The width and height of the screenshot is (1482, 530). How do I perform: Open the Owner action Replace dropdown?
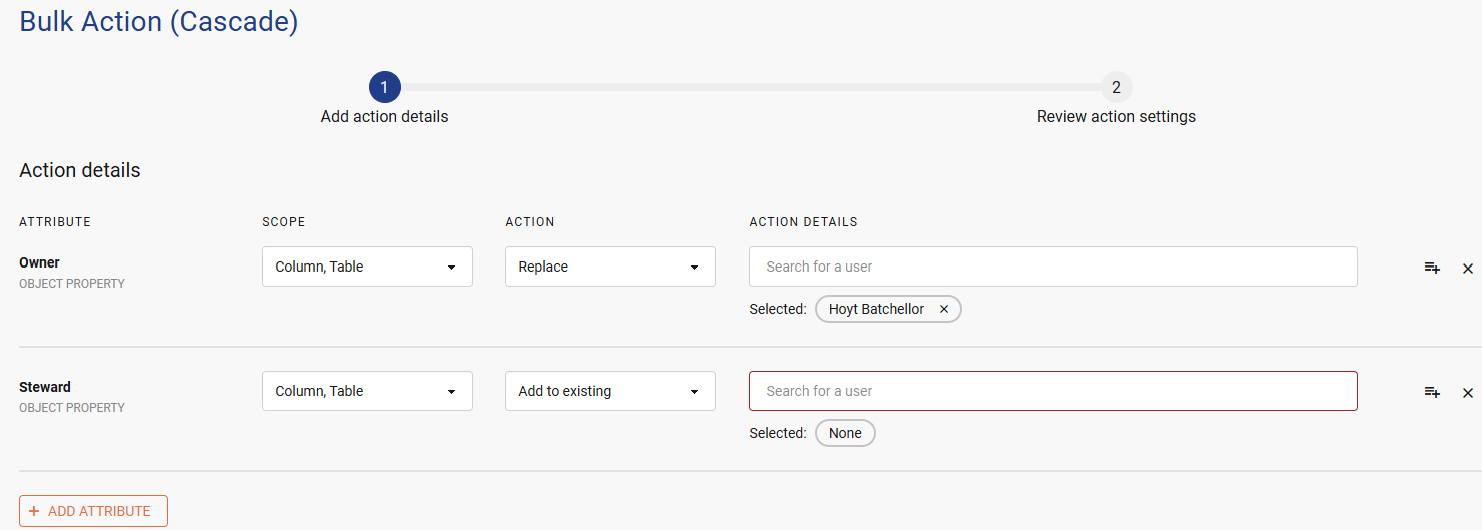[x=610, y=267]
